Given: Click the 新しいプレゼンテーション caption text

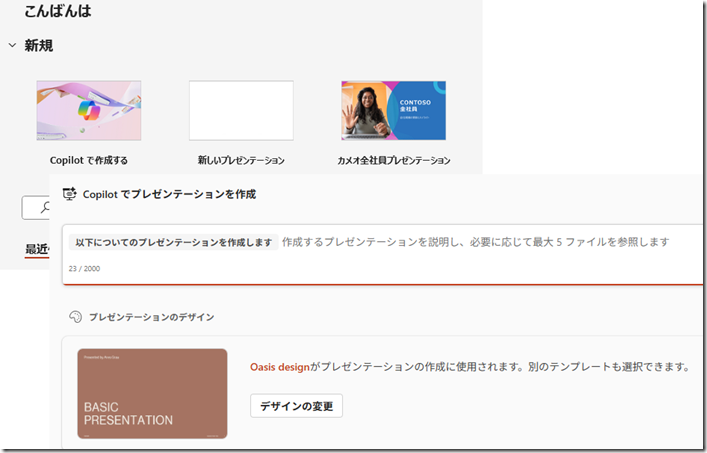Looking at the screenshot, I should pyautogui.click(x=241, y=160).
